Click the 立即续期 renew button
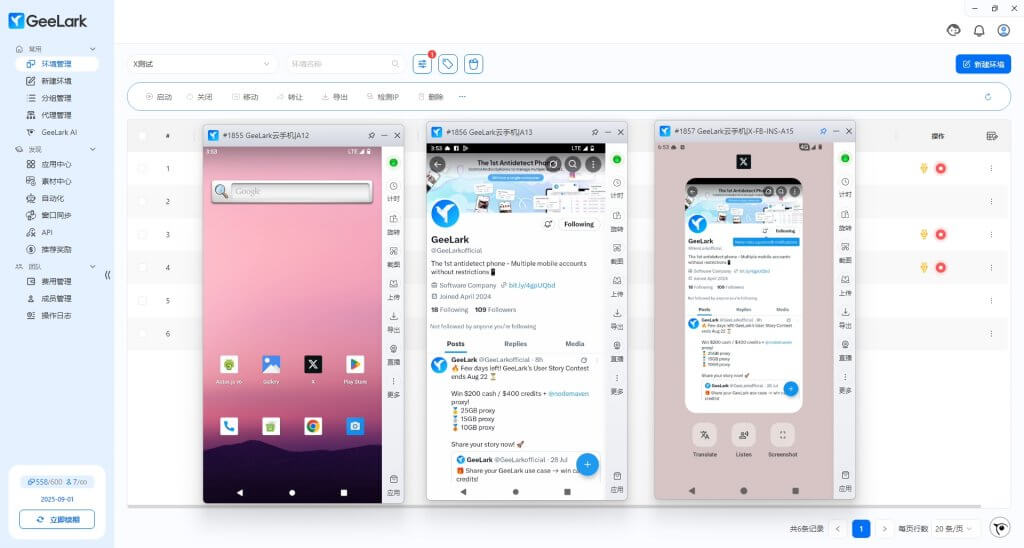 [57, 520]
